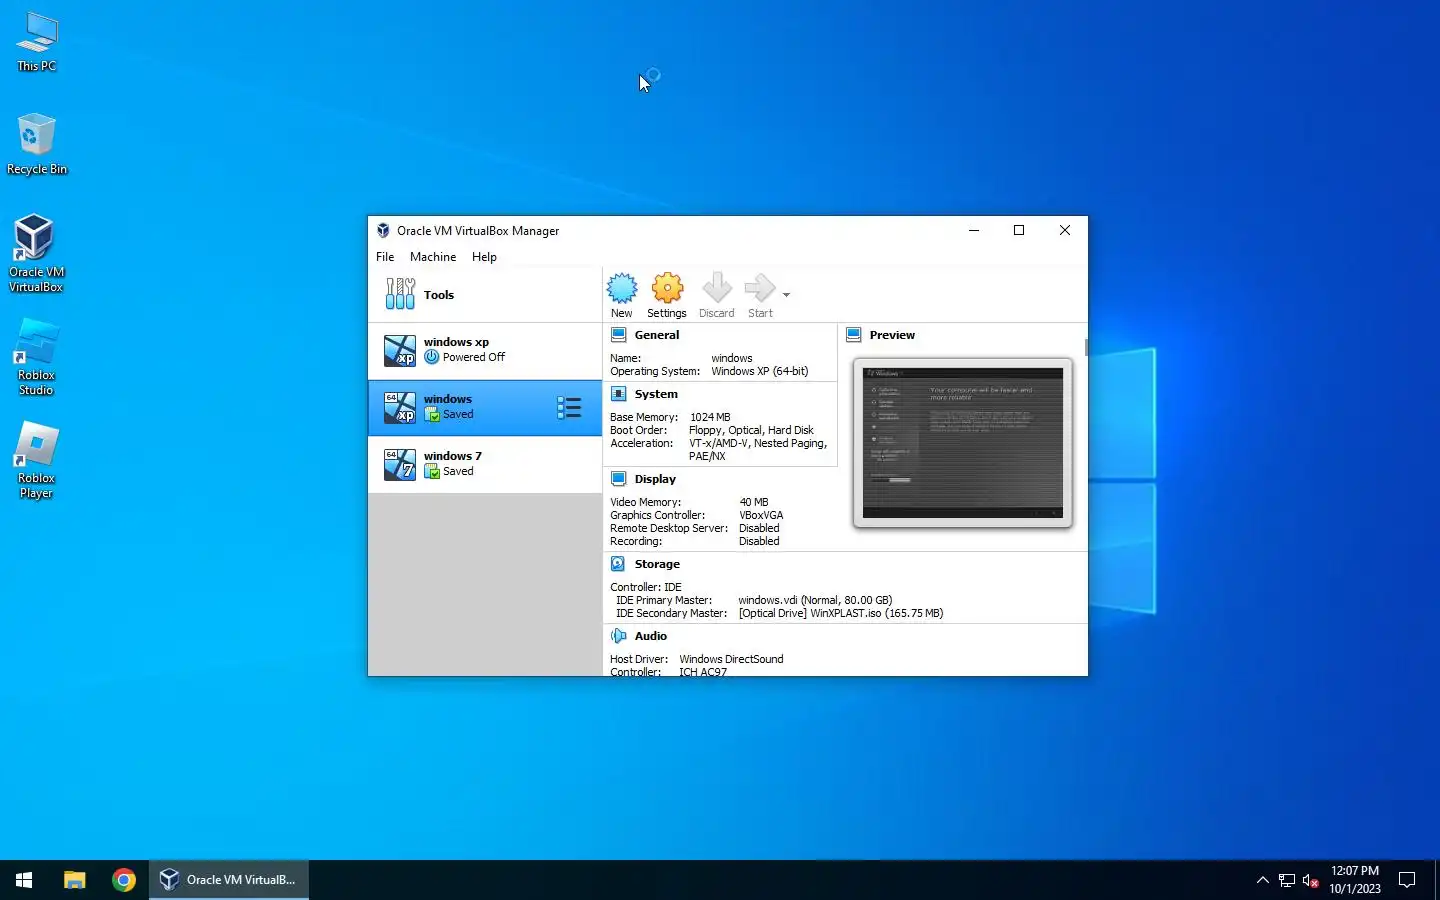Open the notification center icon

[1407, 880]
